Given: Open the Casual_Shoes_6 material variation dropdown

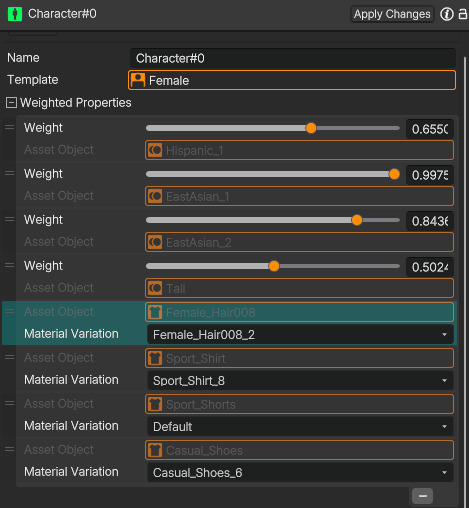Looking at the screenshot, I should pos(300,473).
